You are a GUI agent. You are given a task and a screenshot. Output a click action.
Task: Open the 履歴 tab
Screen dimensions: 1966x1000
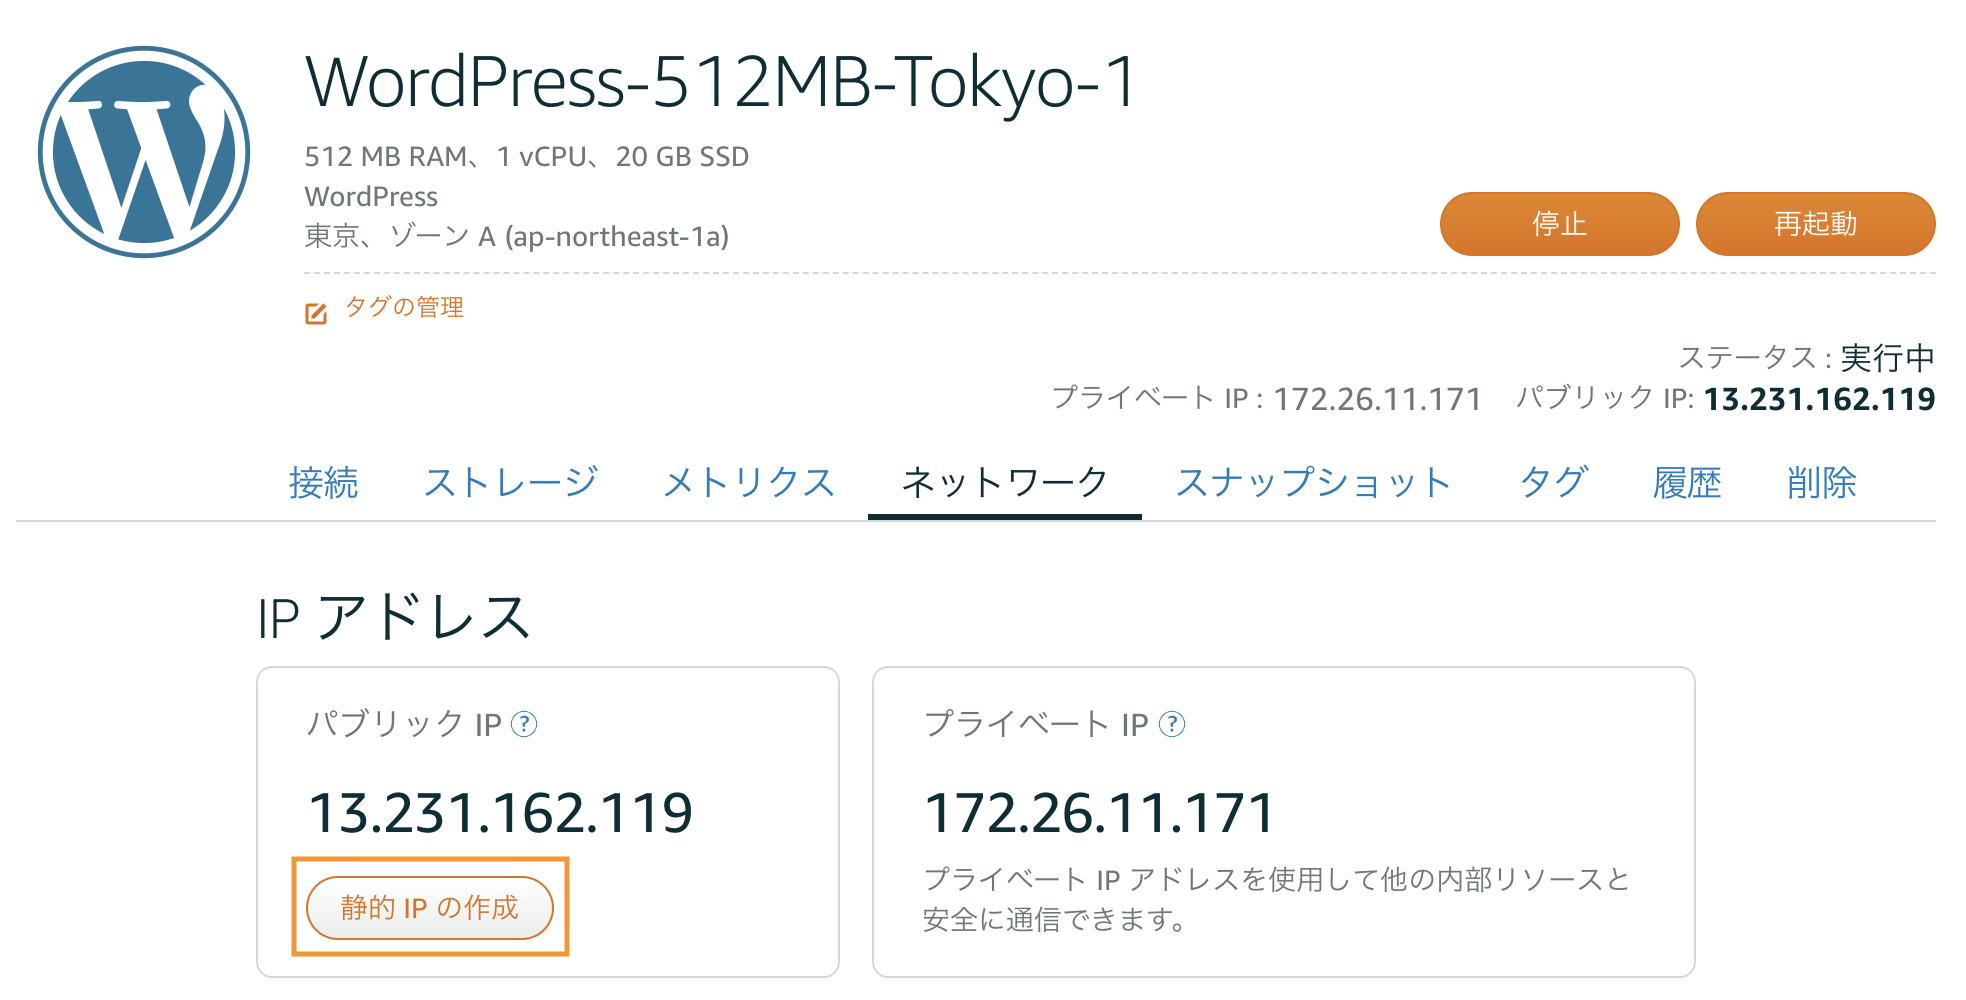(x=1688, y=483)
